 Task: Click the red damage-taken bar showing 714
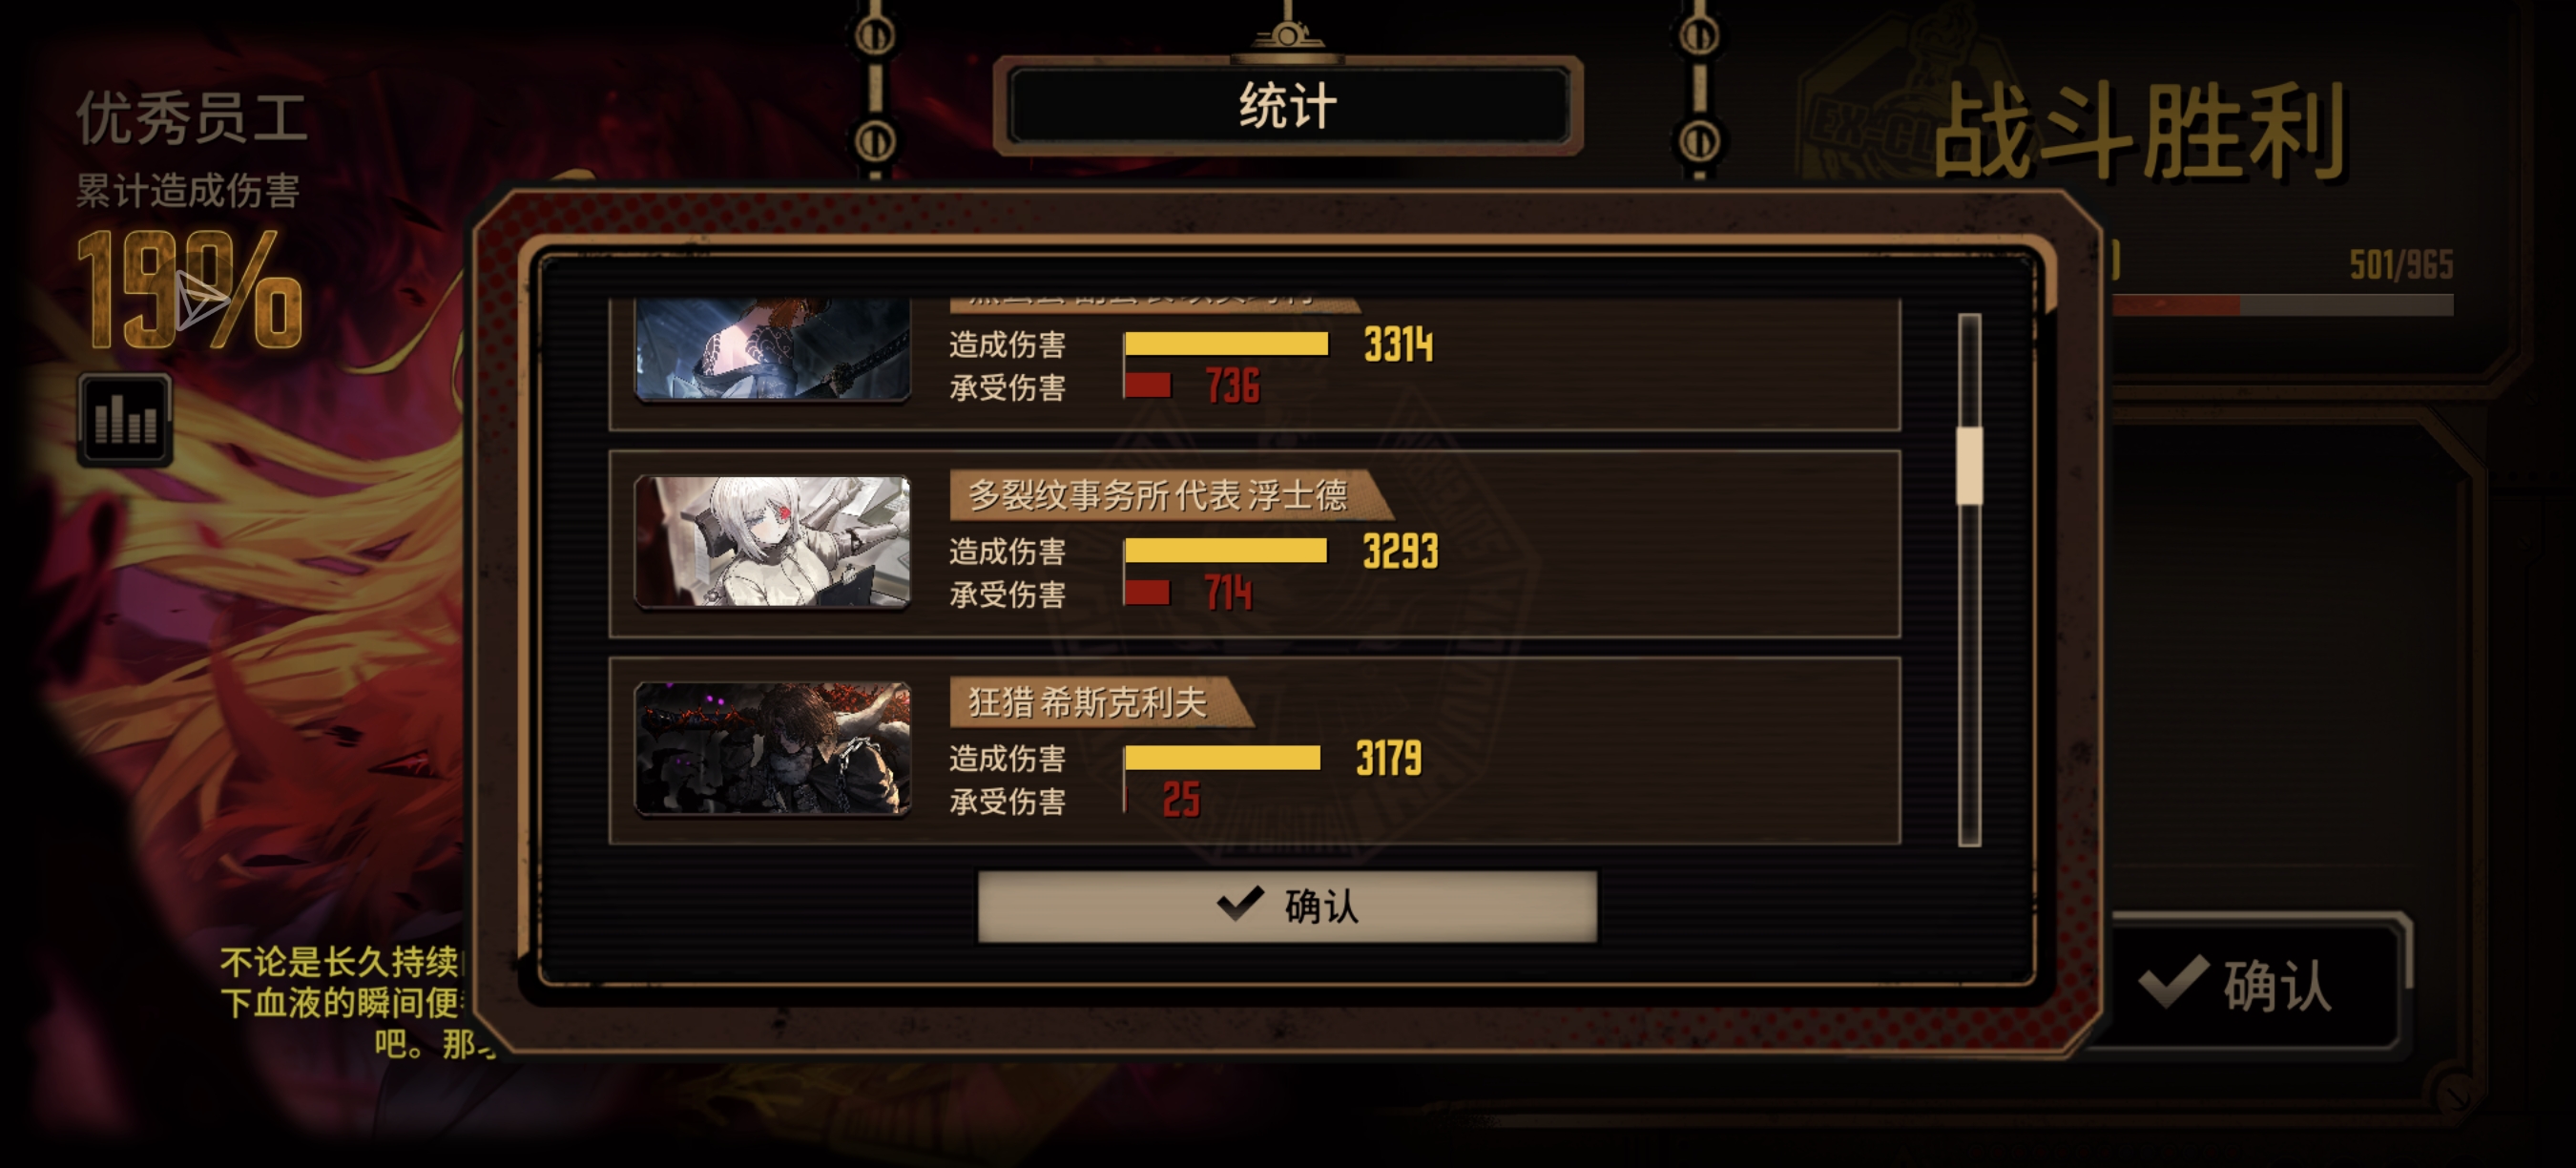[1147, 593]
